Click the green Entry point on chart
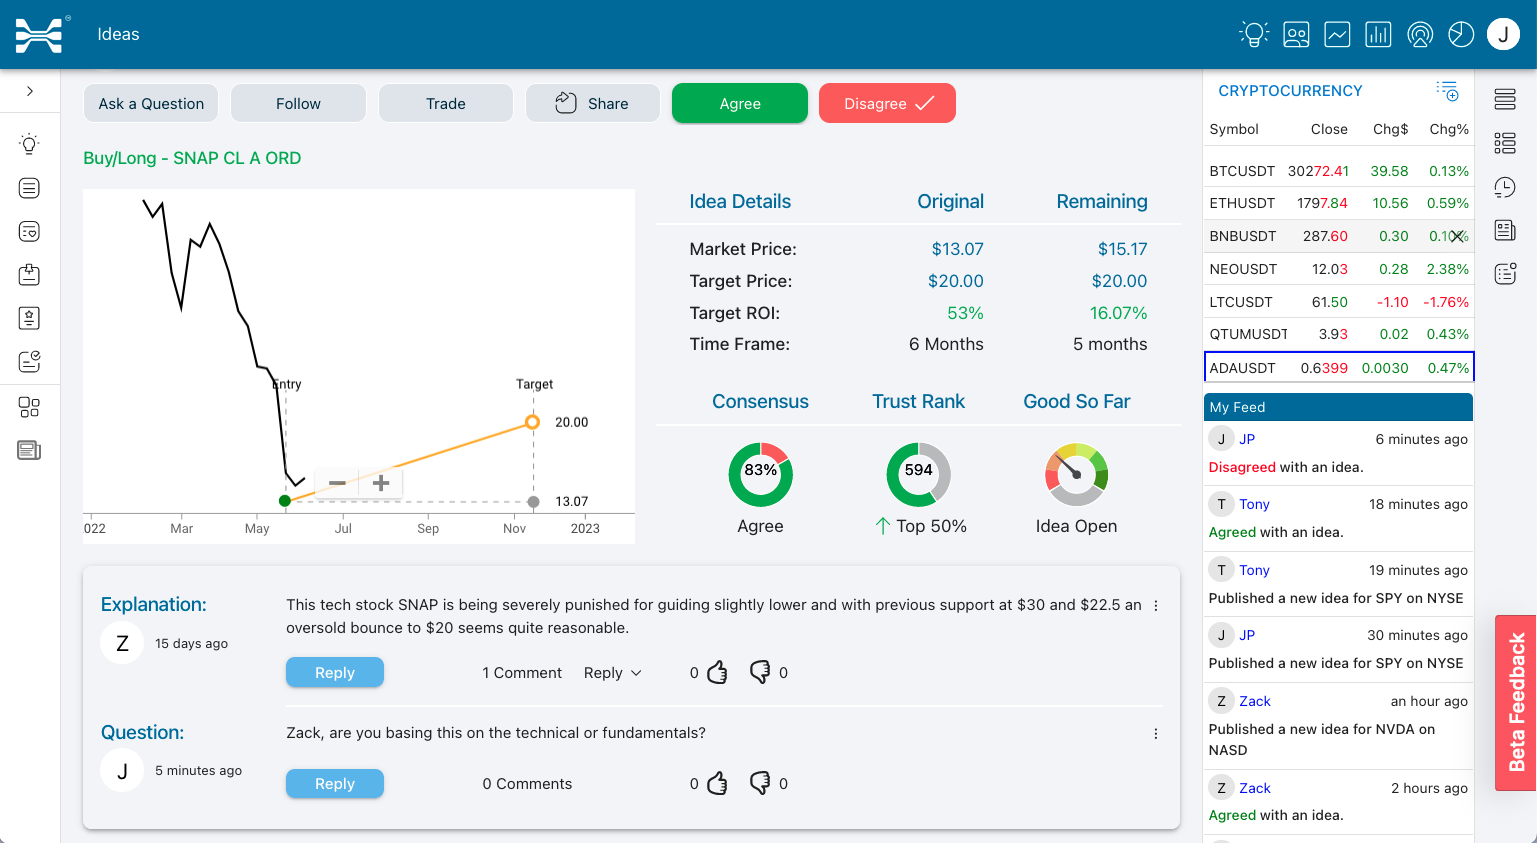The height and width of the screenshot is (843, 1537). [285, 501]
